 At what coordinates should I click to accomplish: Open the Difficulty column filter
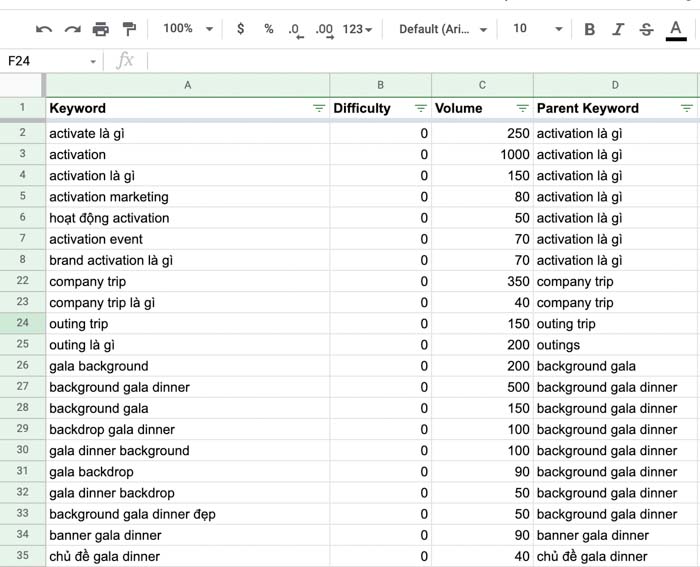coord(421,108)
